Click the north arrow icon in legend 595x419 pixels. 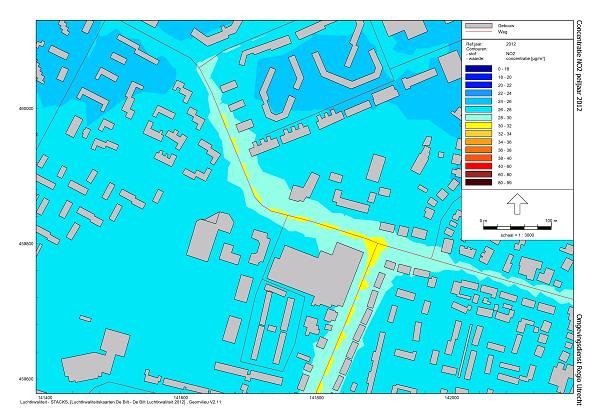coord(517,204)
